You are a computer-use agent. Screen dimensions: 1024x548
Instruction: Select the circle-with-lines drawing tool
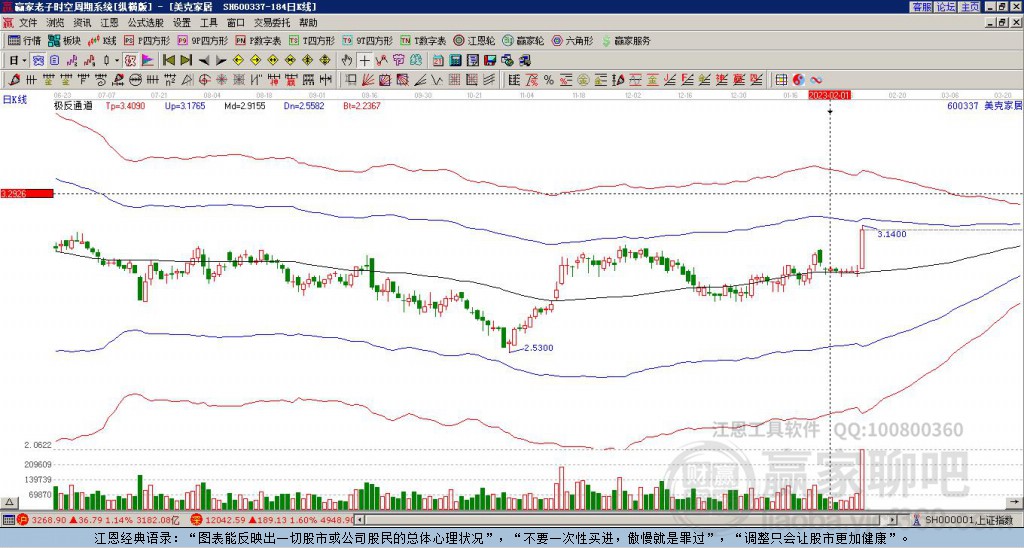point(135,80)
